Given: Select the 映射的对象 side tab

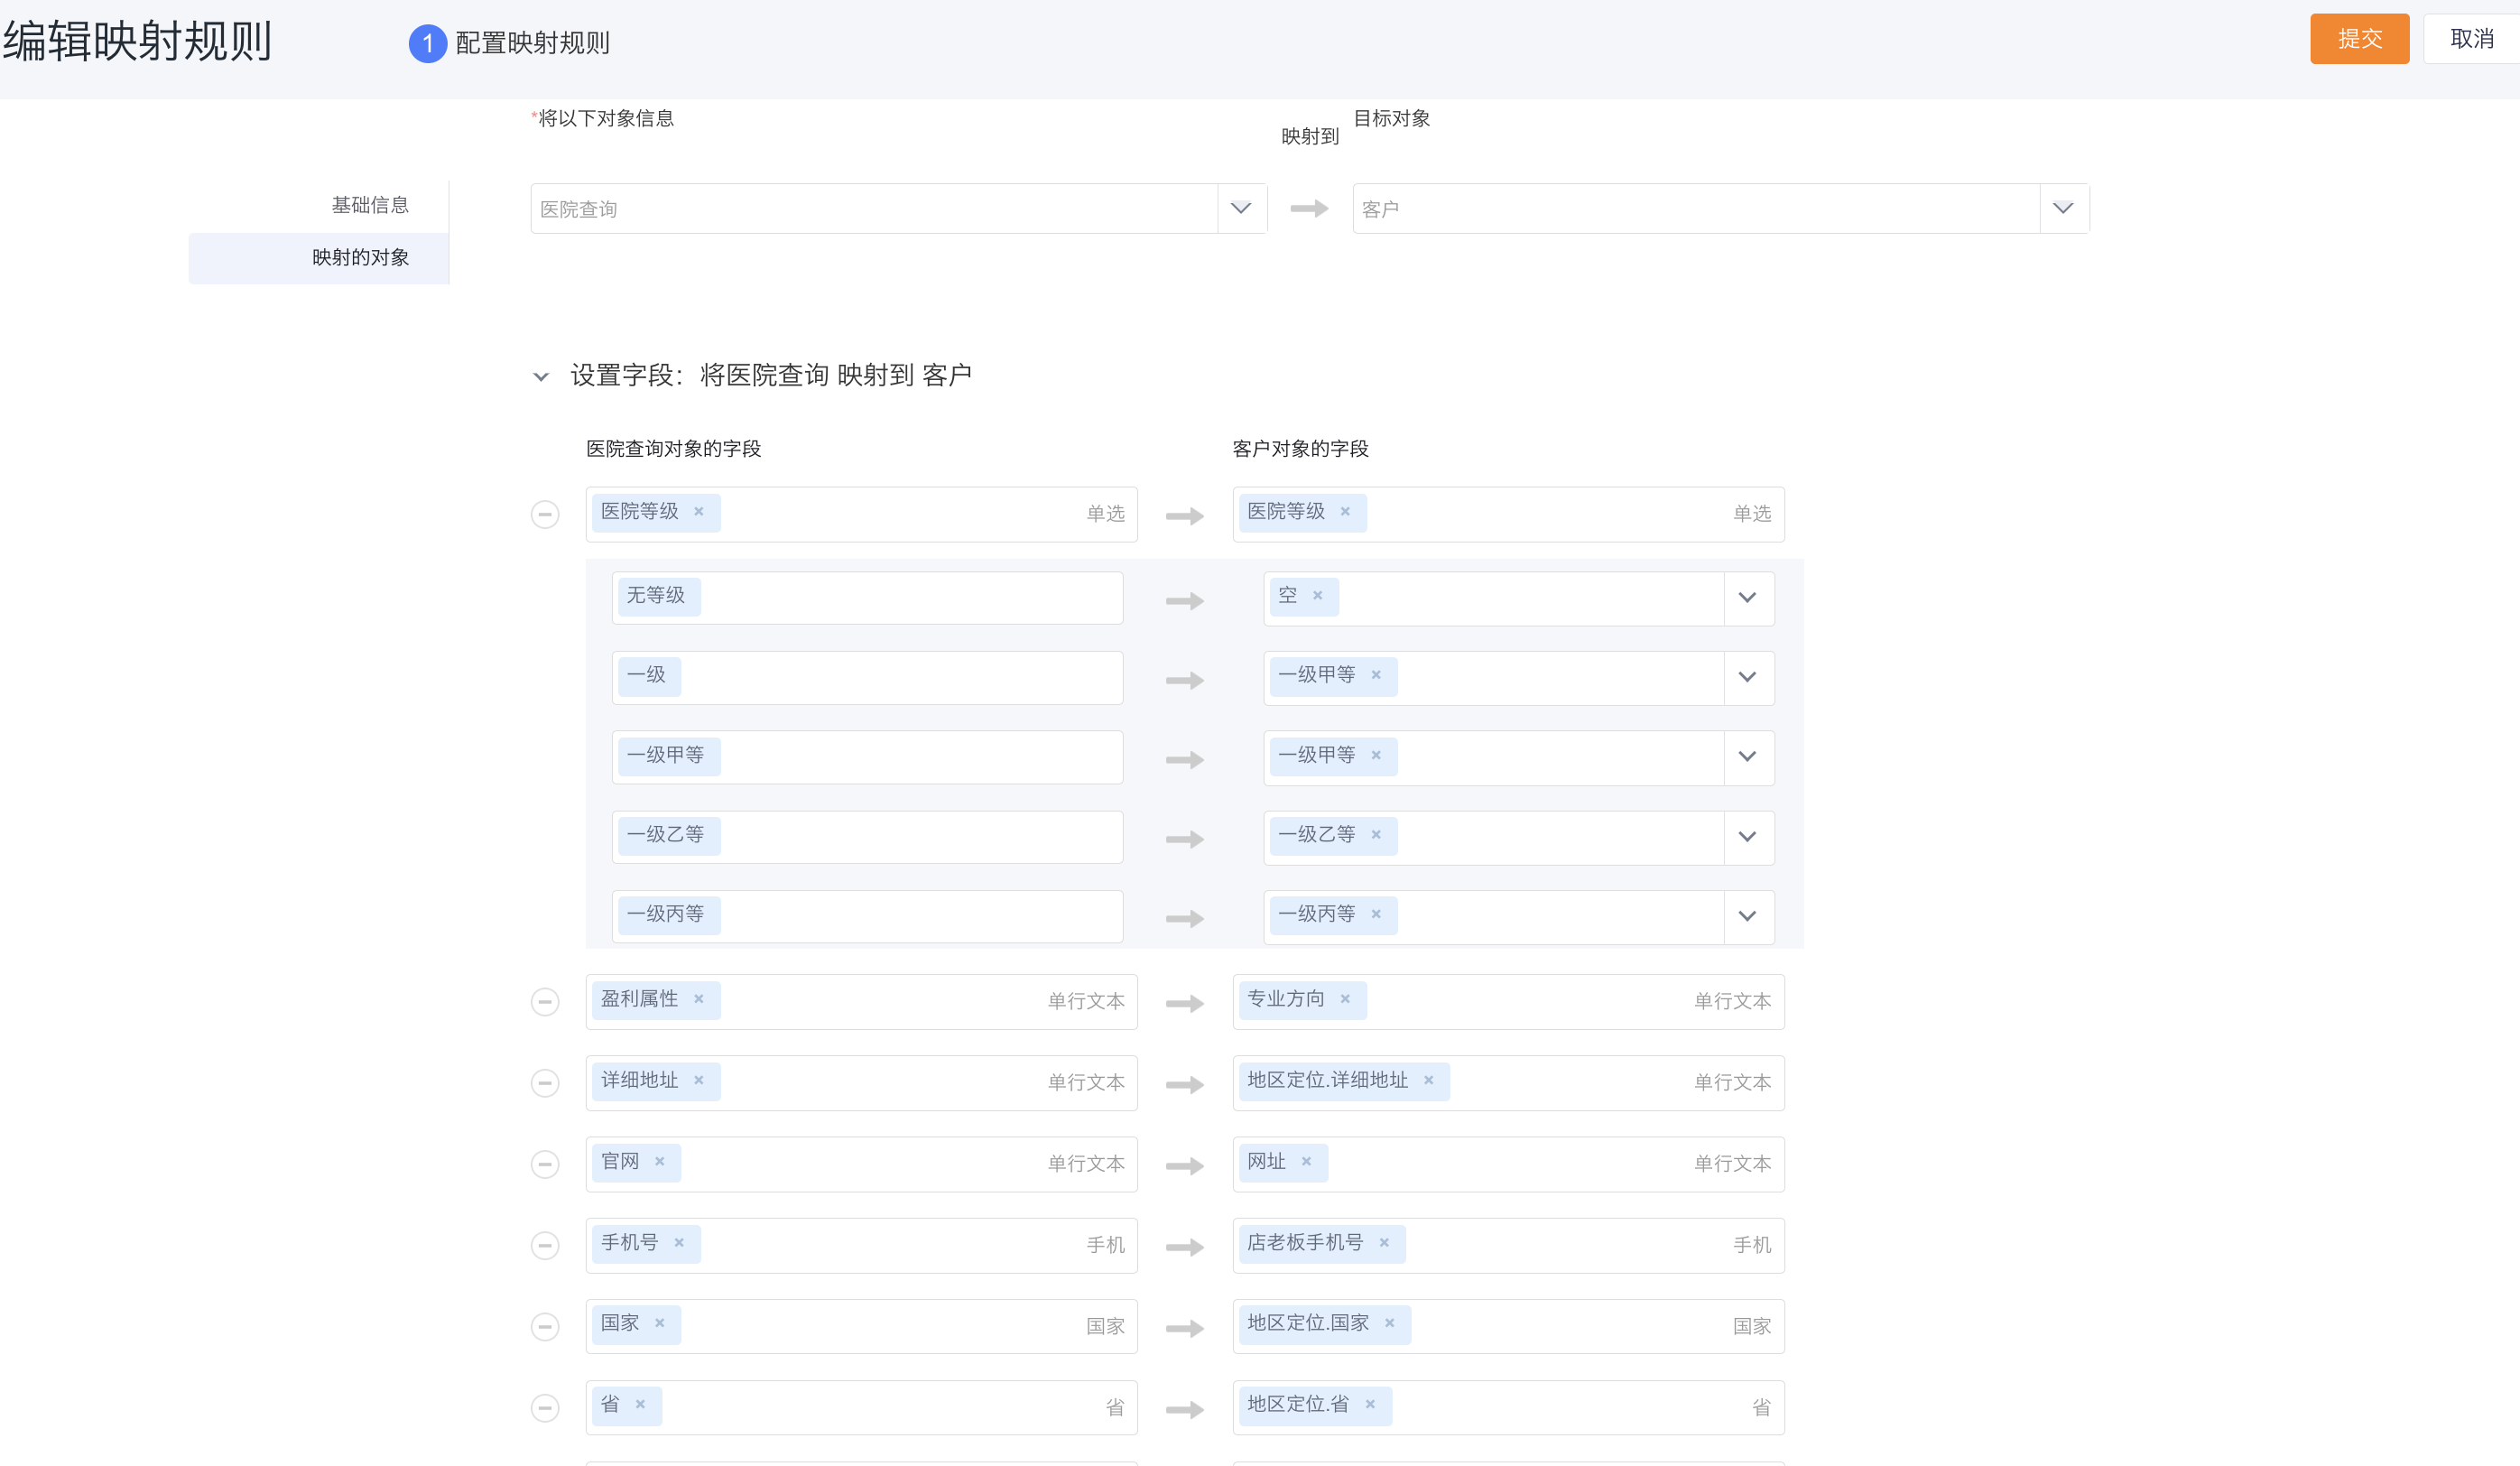Looking at the screenshot, I should pos(360,258).
